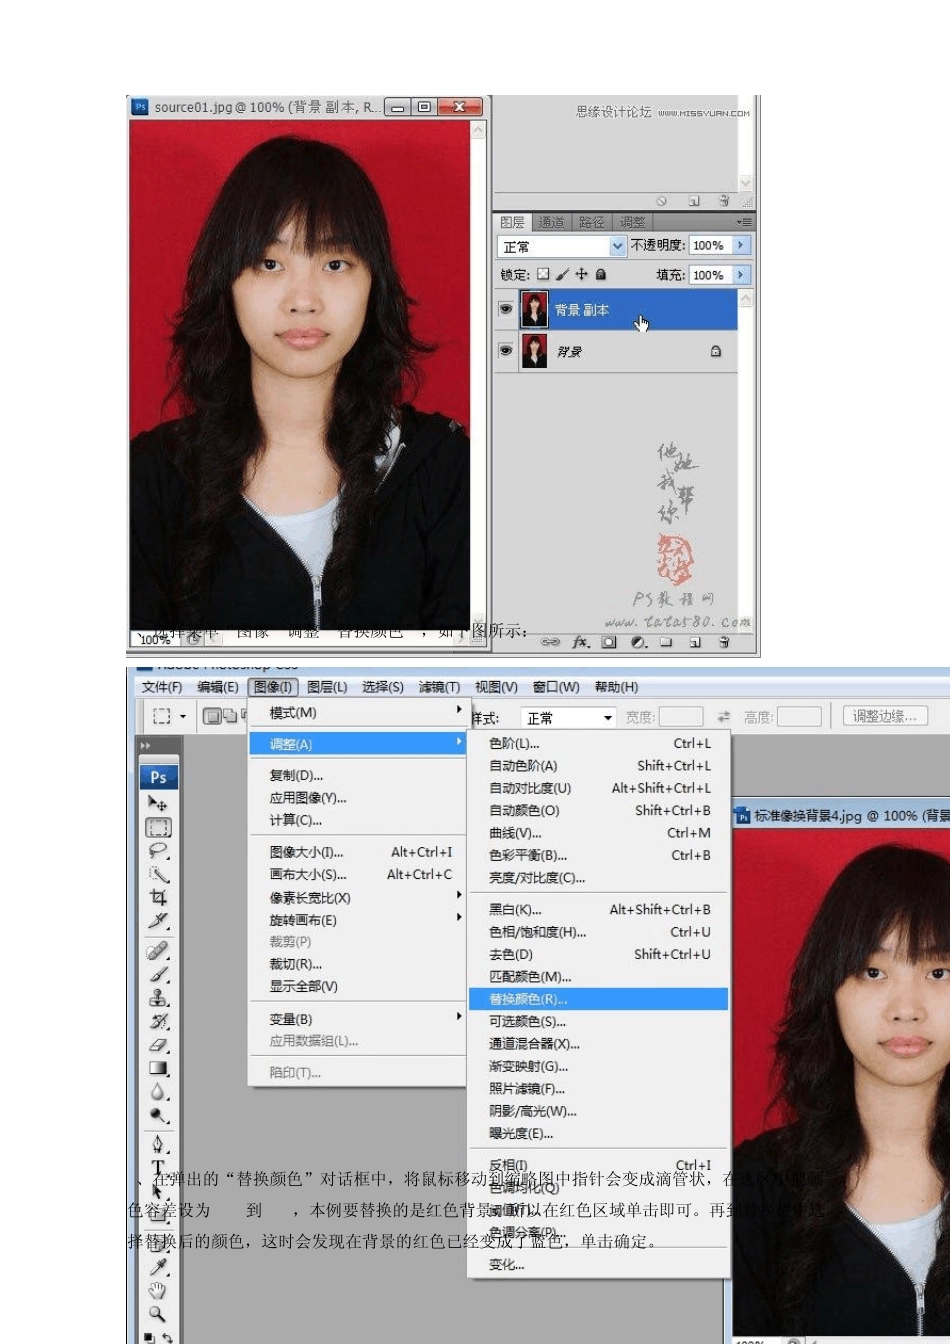Screen dimensions: 950x1344
Task: Select the Eraser tool
Action: [x=158, y=1045]
